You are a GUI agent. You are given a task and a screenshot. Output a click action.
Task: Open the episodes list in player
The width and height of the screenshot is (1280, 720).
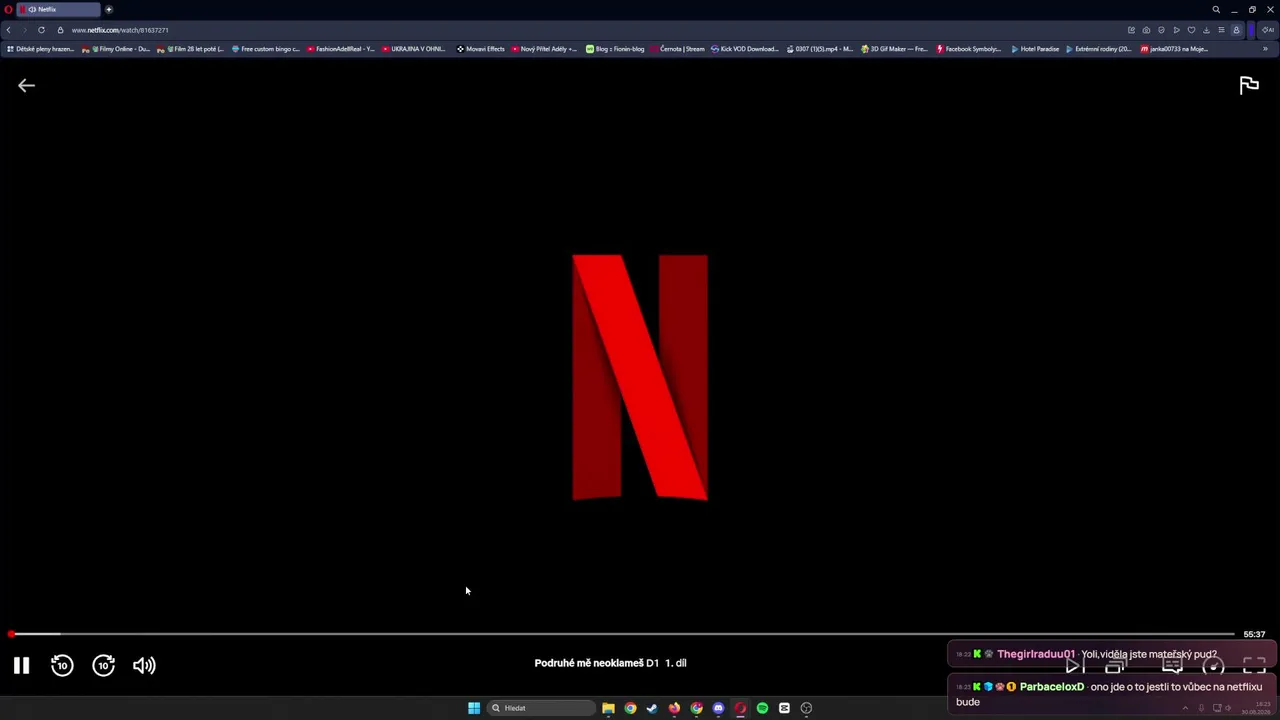pos(1115,666)
